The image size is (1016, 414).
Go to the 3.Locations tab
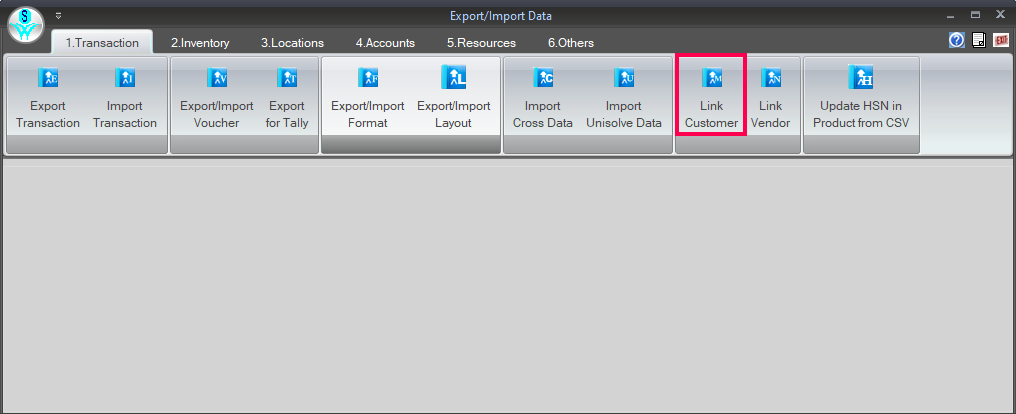point(292,43)
